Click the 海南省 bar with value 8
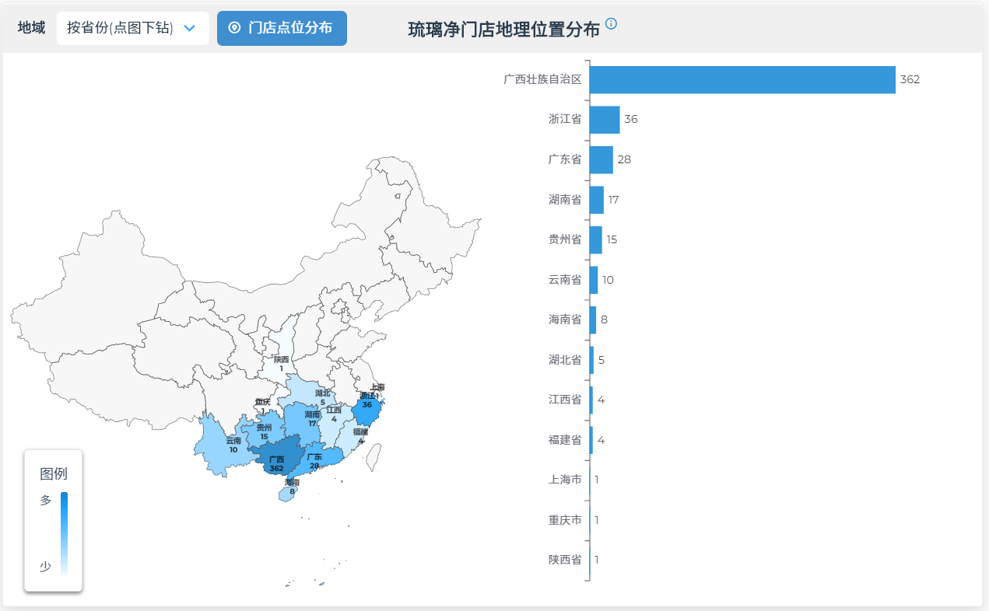Screen dimensions: 989x611 [593, 320]
